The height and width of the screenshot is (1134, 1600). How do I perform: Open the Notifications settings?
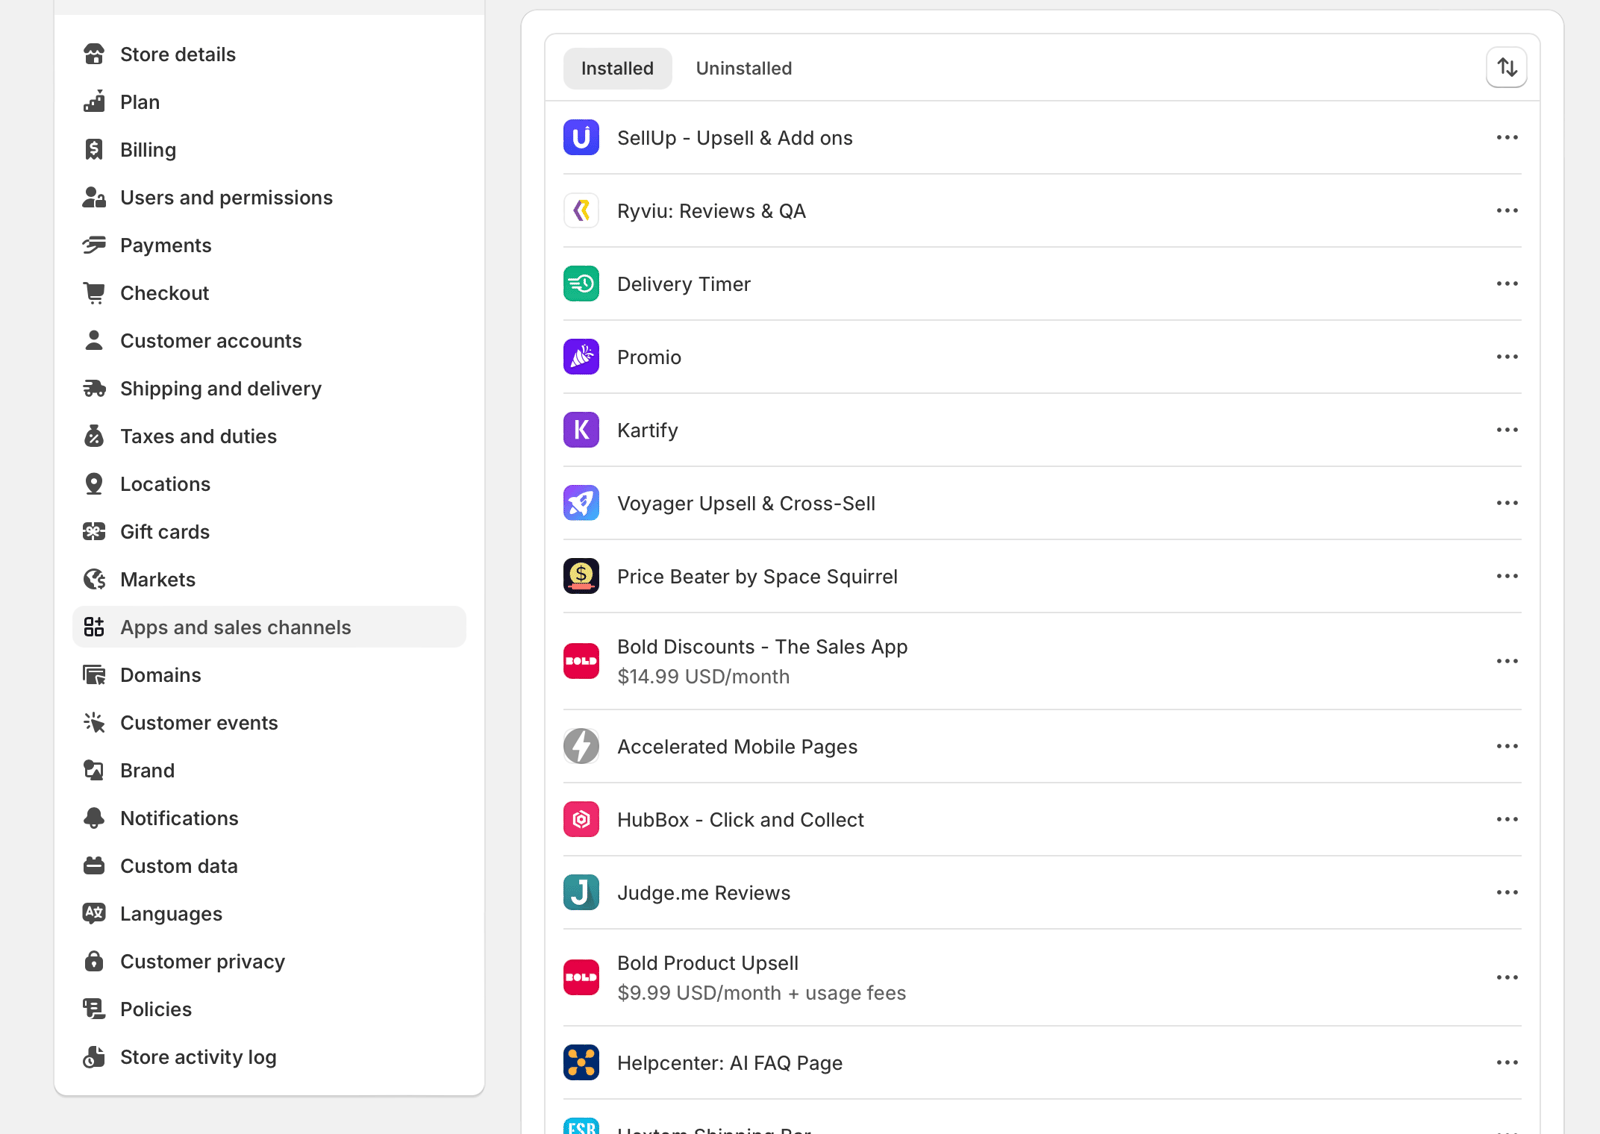click(x=269, y=818)
